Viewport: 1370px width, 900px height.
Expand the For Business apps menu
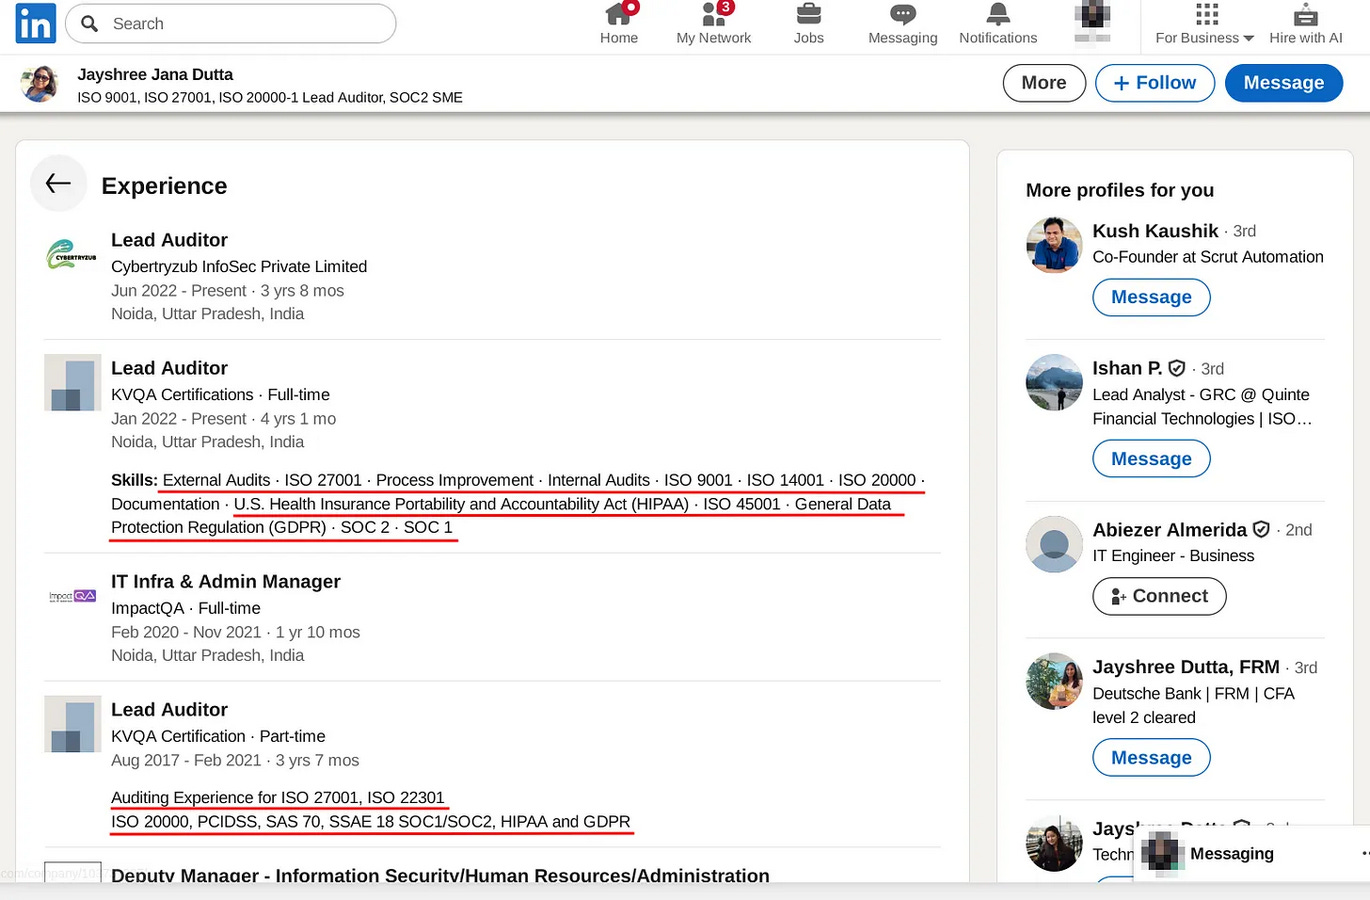click(x=1204, y=24)
